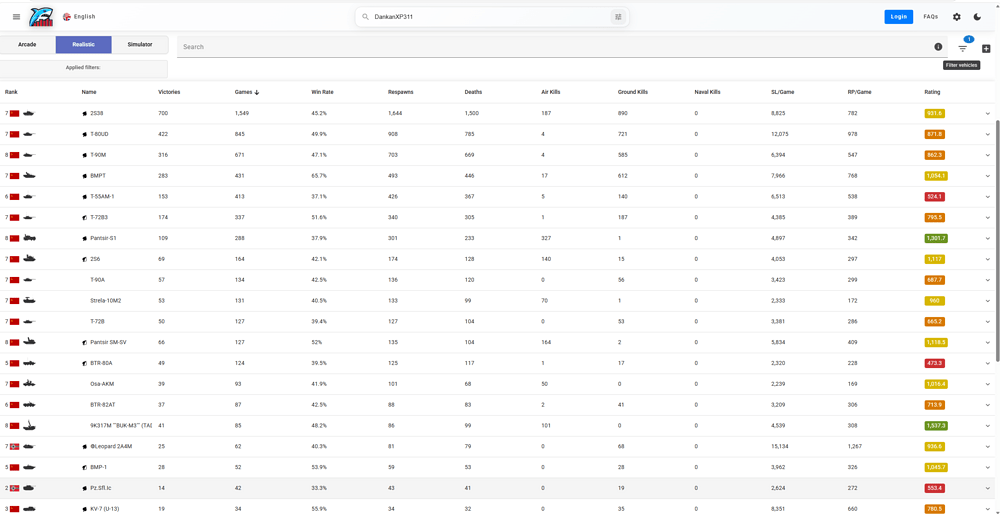Click the Pantsir SM-SV vehicle silhouette icon
This screenshot has height=514, width=1000.
pyautogui.click(x=29, y=342)
